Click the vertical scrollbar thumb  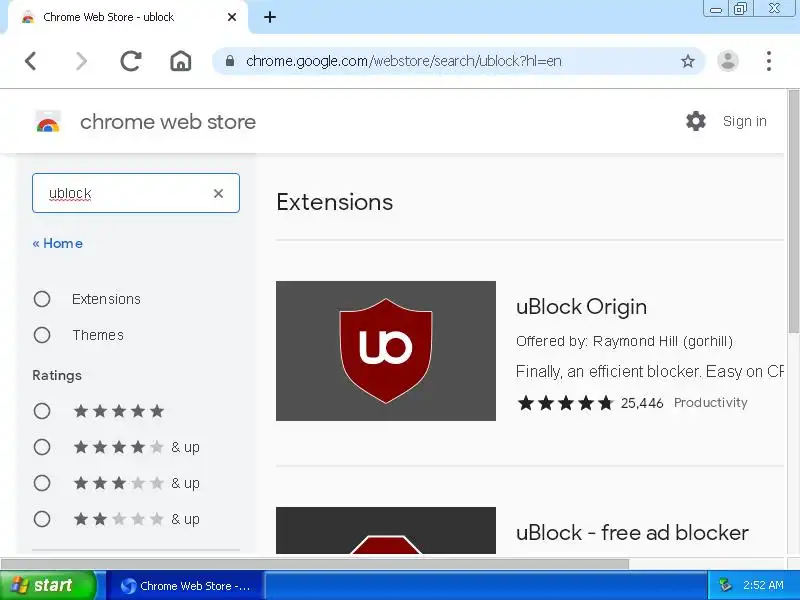[x=793, y=212]
